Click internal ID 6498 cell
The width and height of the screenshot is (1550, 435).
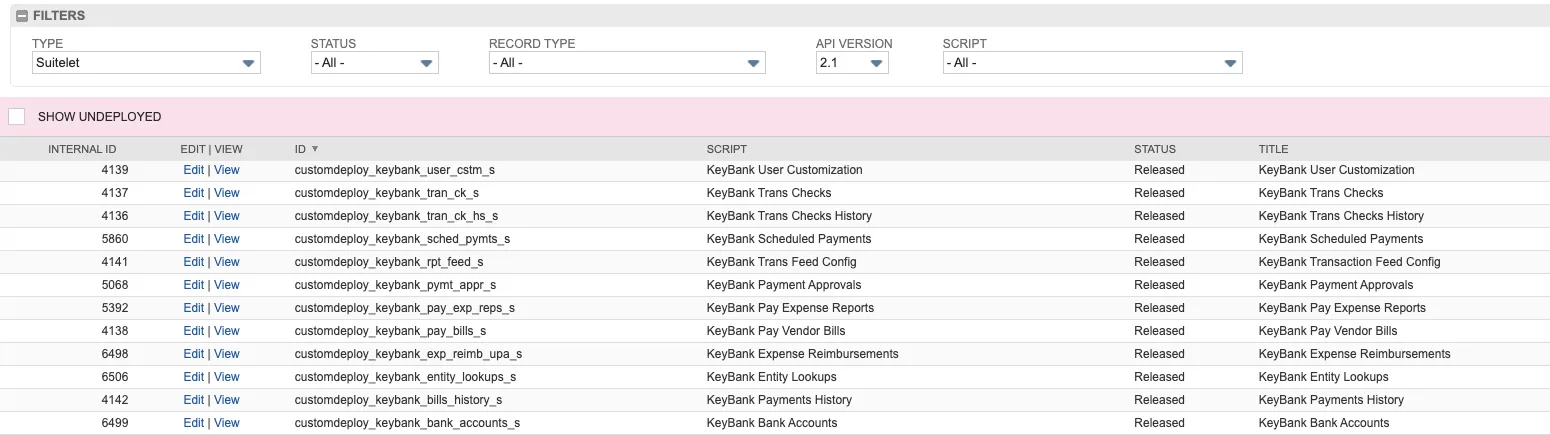click(x=115, y=354)
